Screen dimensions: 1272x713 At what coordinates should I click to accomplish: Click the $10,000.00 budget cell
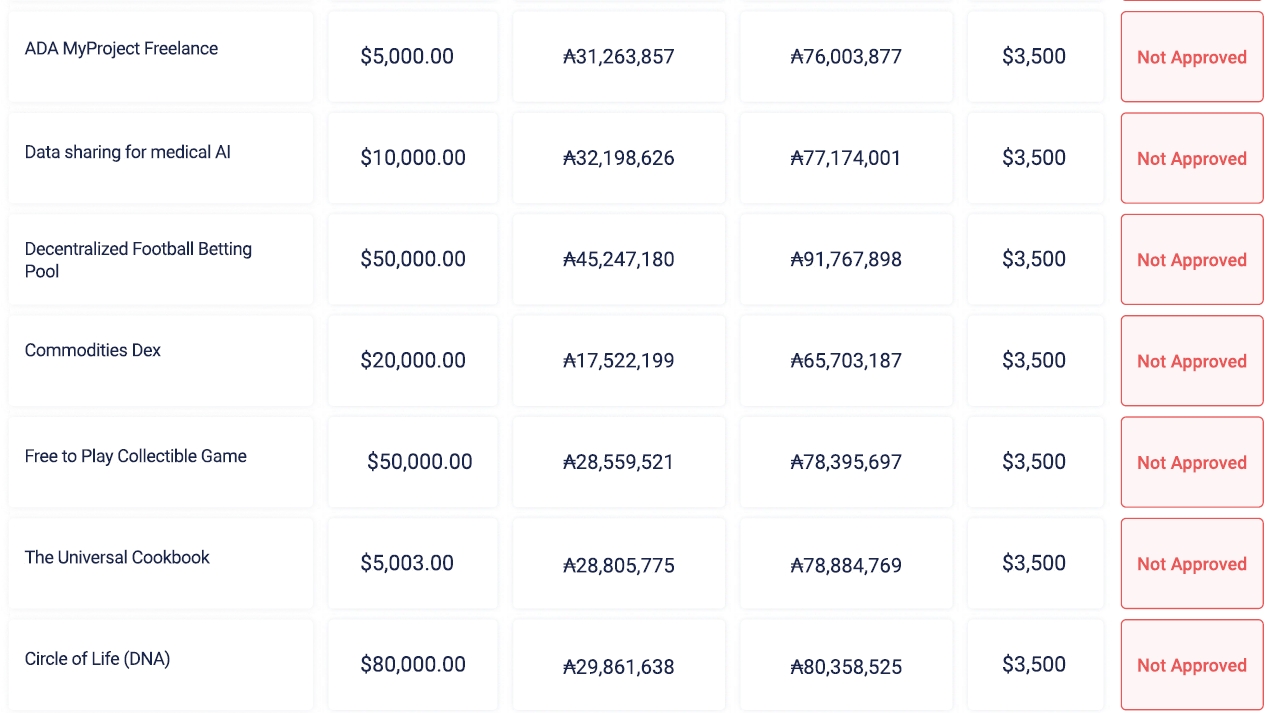(413, 158)
